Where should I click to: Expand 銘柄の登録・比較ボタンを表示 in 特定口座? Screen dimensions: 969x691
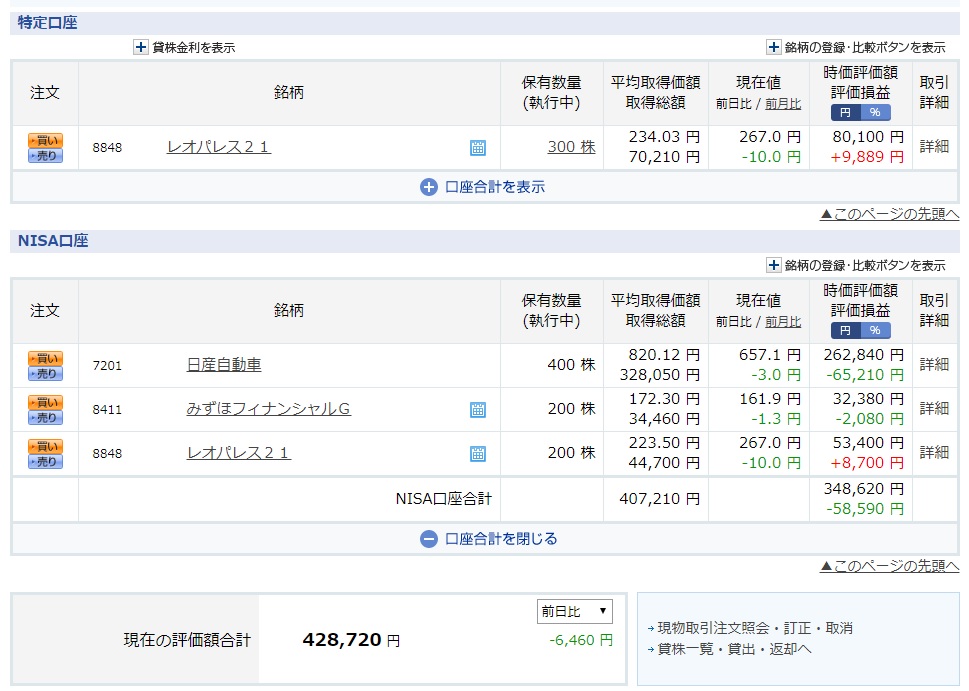(x=774, y=47)
